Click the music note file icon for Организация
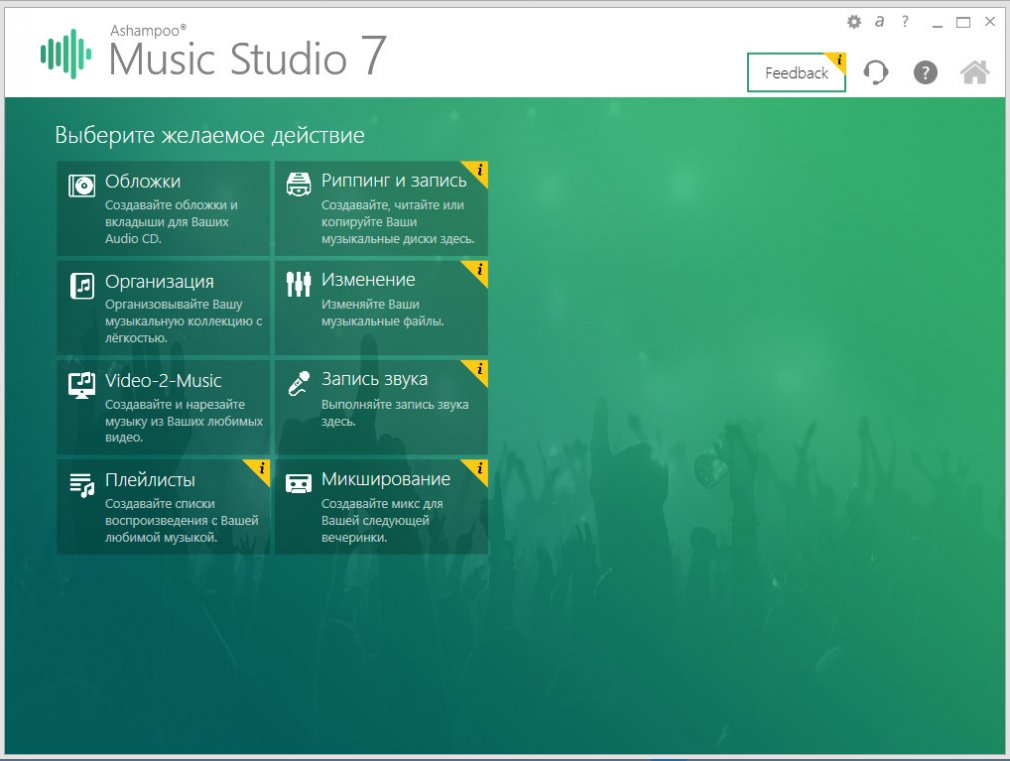The height and width of the screenshot is (761, 1010). (82, 285)
